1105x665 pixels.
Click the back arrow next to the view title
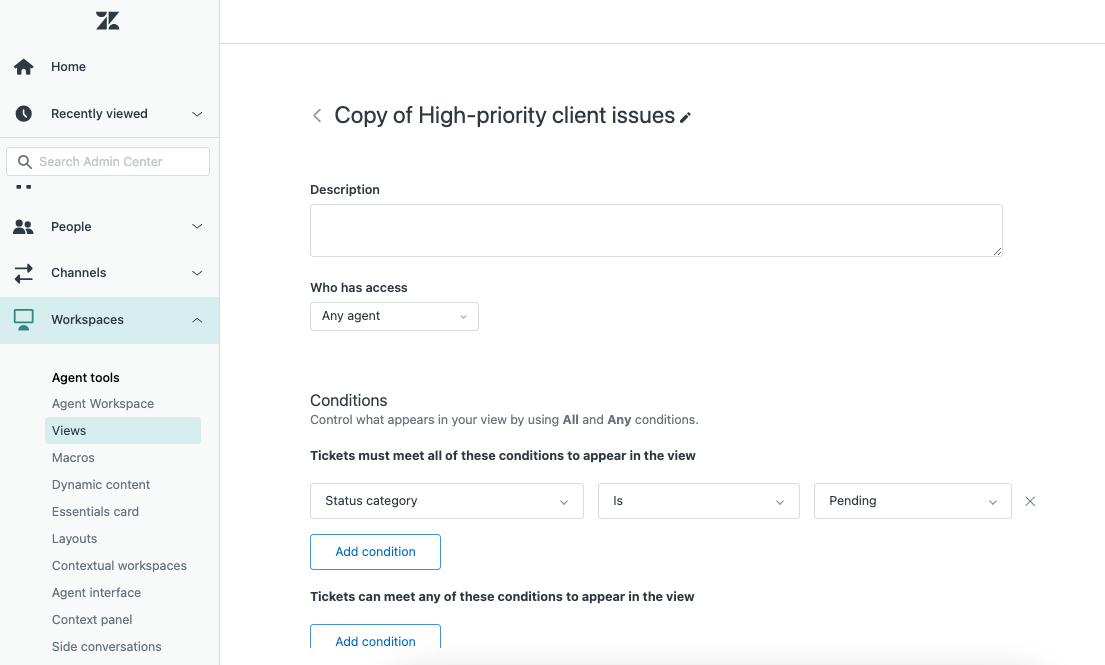click(x=317, y=115)
